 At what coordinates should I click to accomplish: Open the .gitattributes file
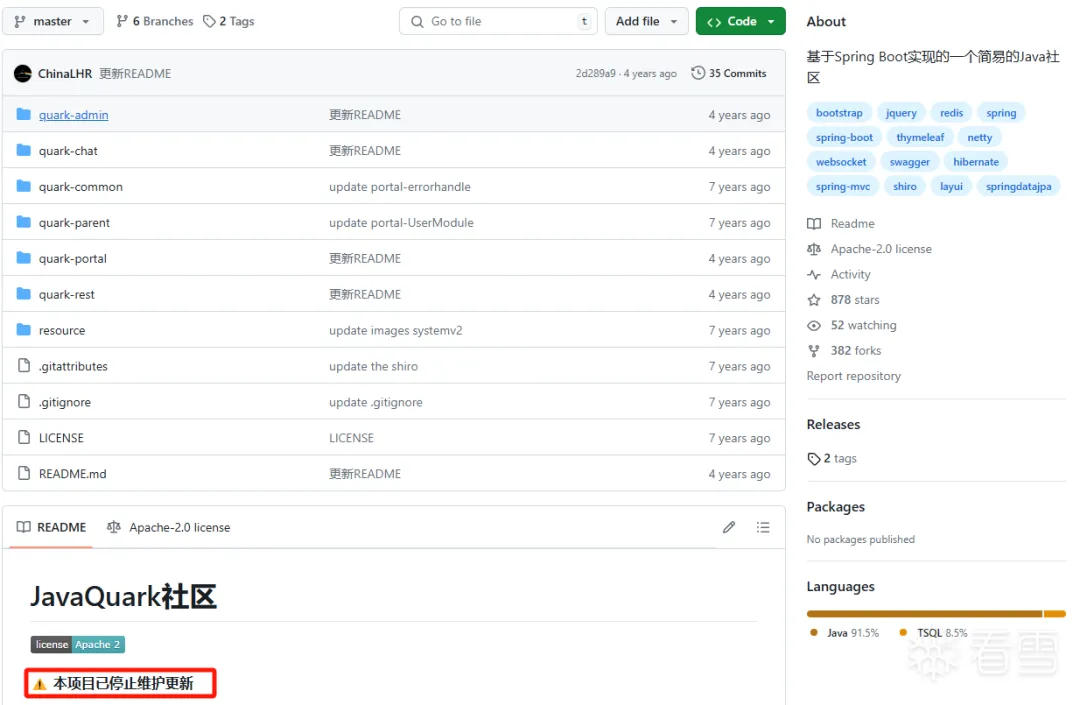pyautogui.click(x=73, y=366)
